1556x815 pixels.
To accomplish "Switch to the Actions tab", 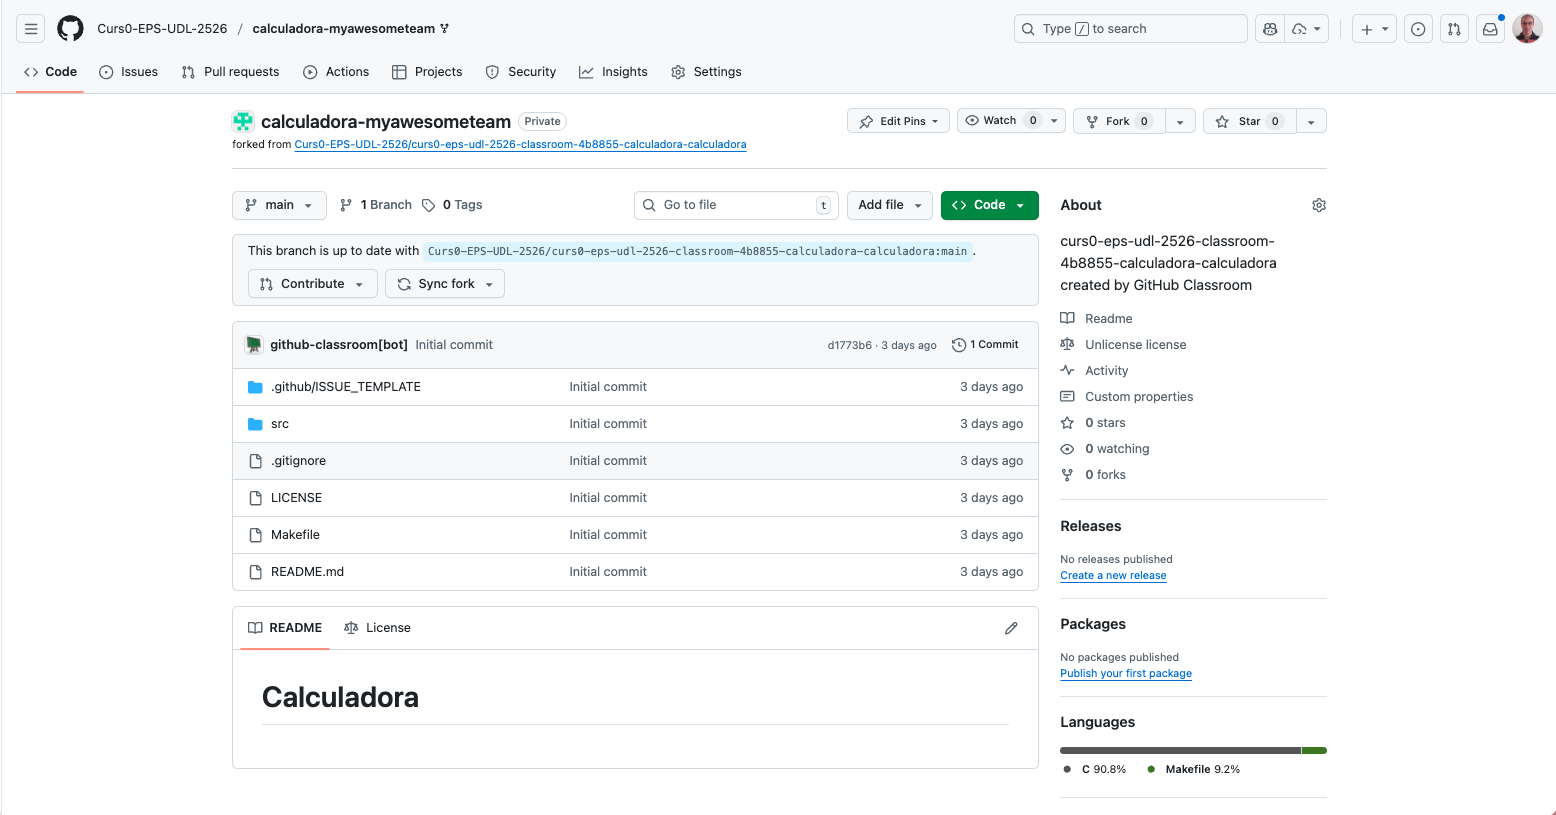I will 336,72.
